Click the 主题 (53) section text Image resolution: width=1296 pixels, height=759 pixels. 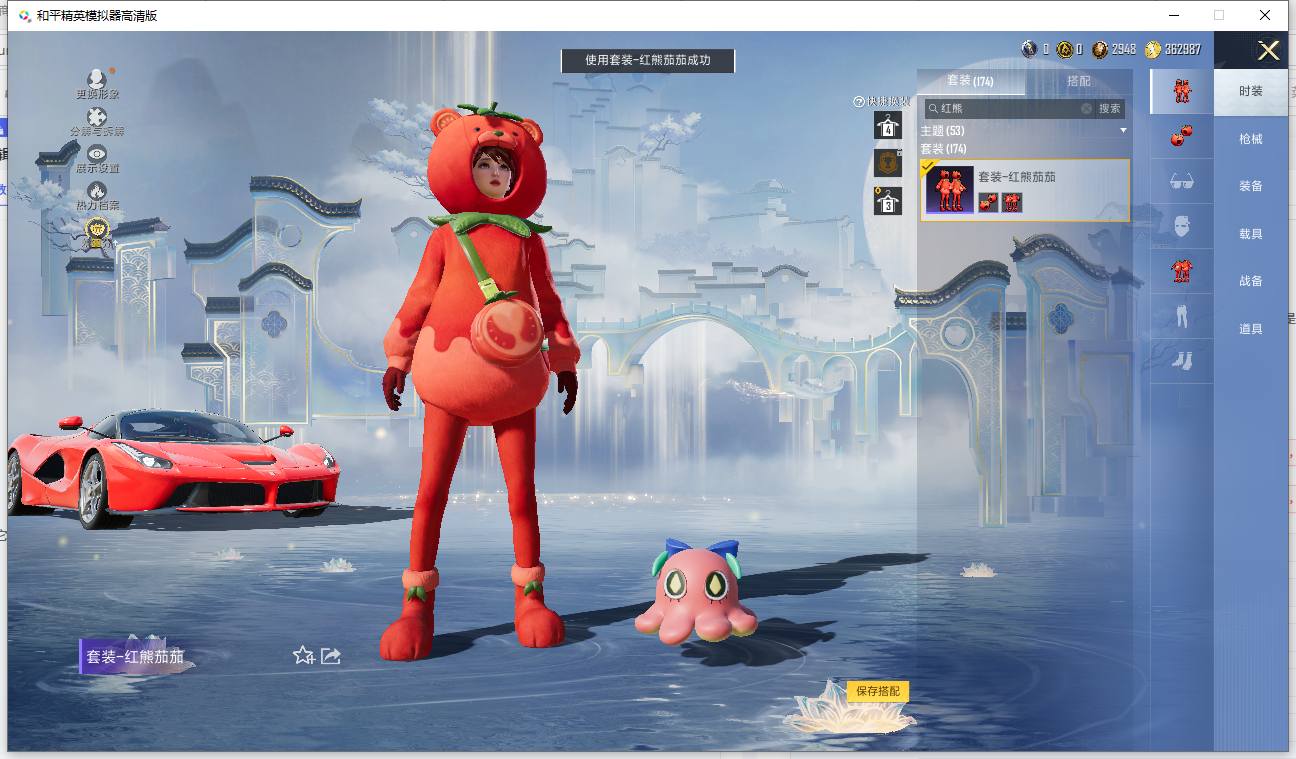(x=940, y=131)
